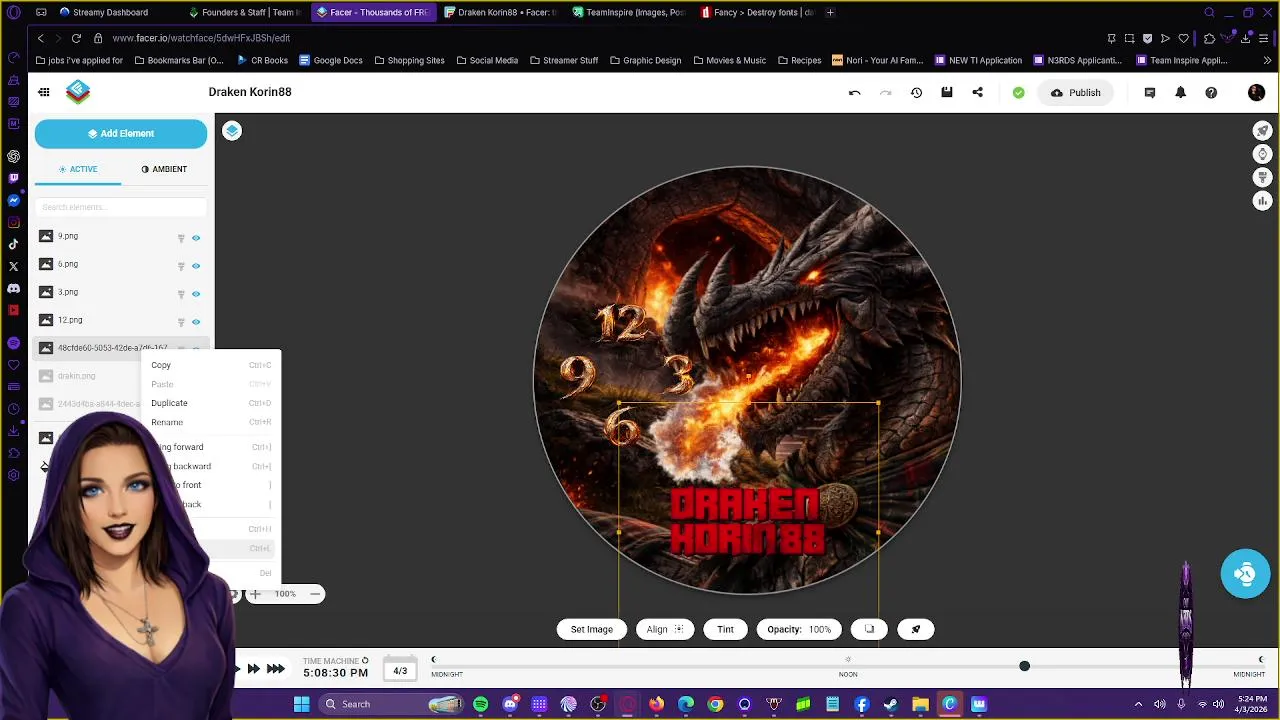Click the Time Machine slider handle
The image size is (1280, 720).
click(1024, 666)
